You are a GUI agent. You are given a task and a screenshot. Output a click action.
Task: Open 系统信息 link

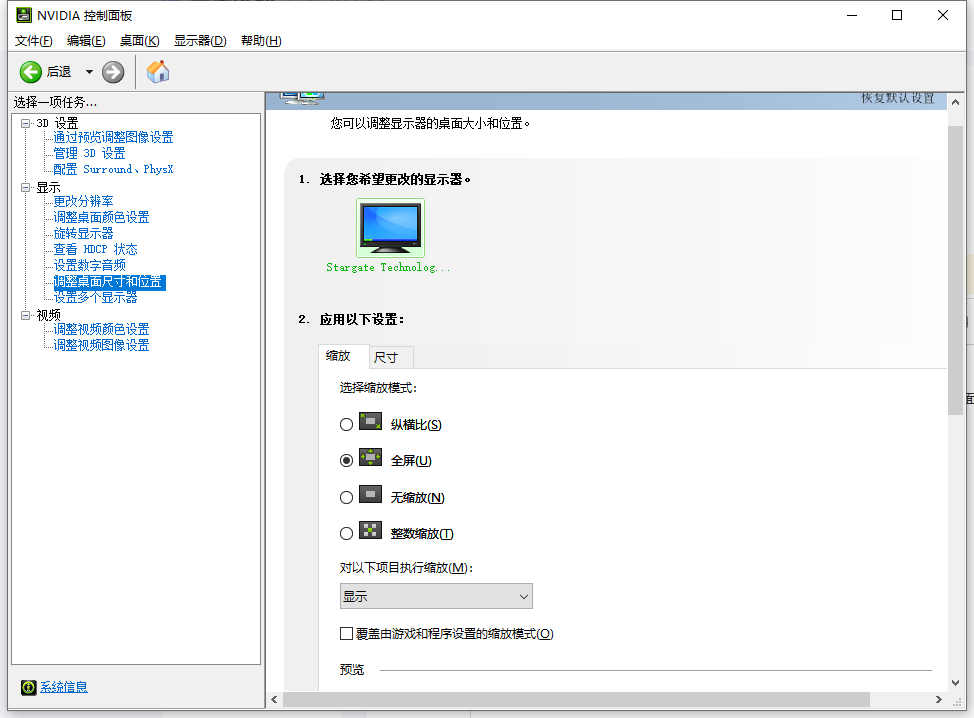point(64,687)
